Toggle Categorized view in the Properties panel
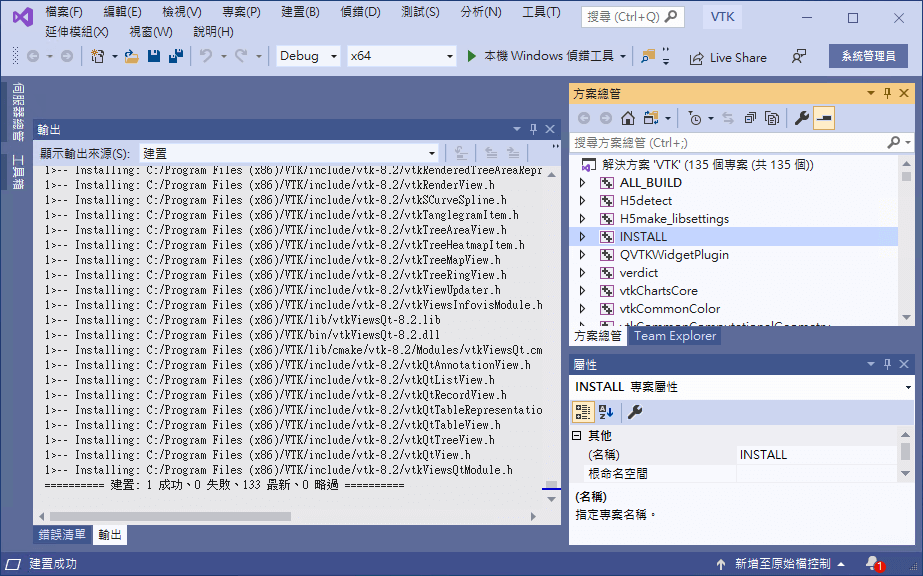 coord(583,412)
